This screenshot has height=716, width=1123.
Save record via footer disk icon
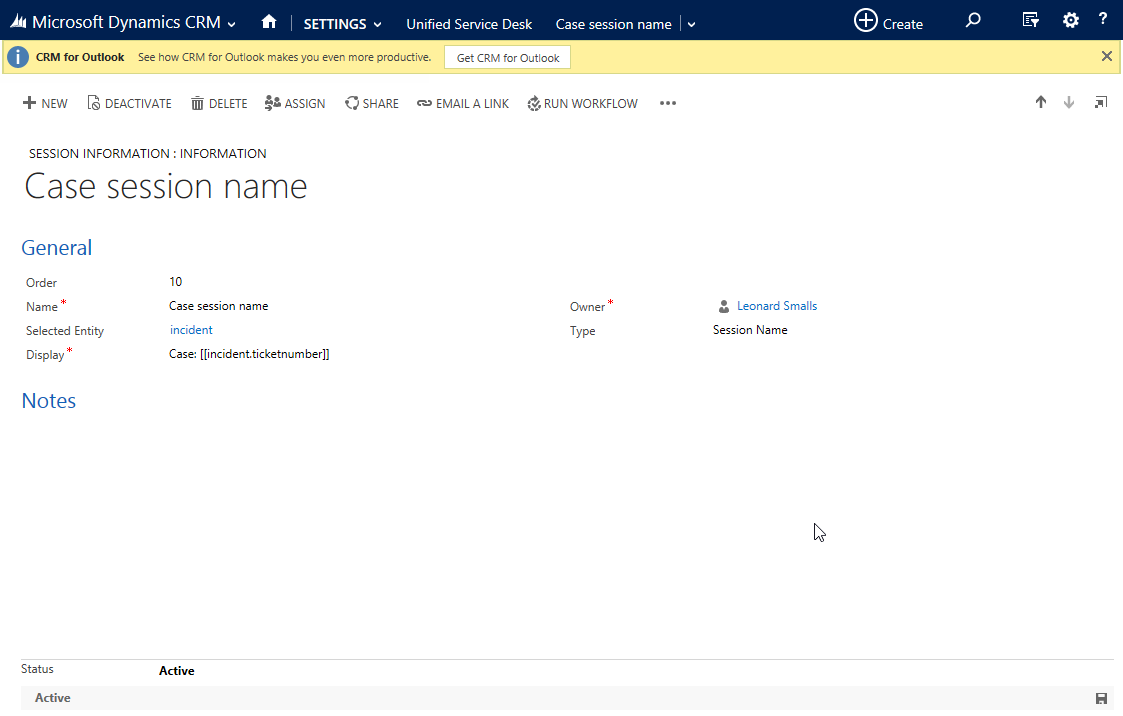[1102, 699]
